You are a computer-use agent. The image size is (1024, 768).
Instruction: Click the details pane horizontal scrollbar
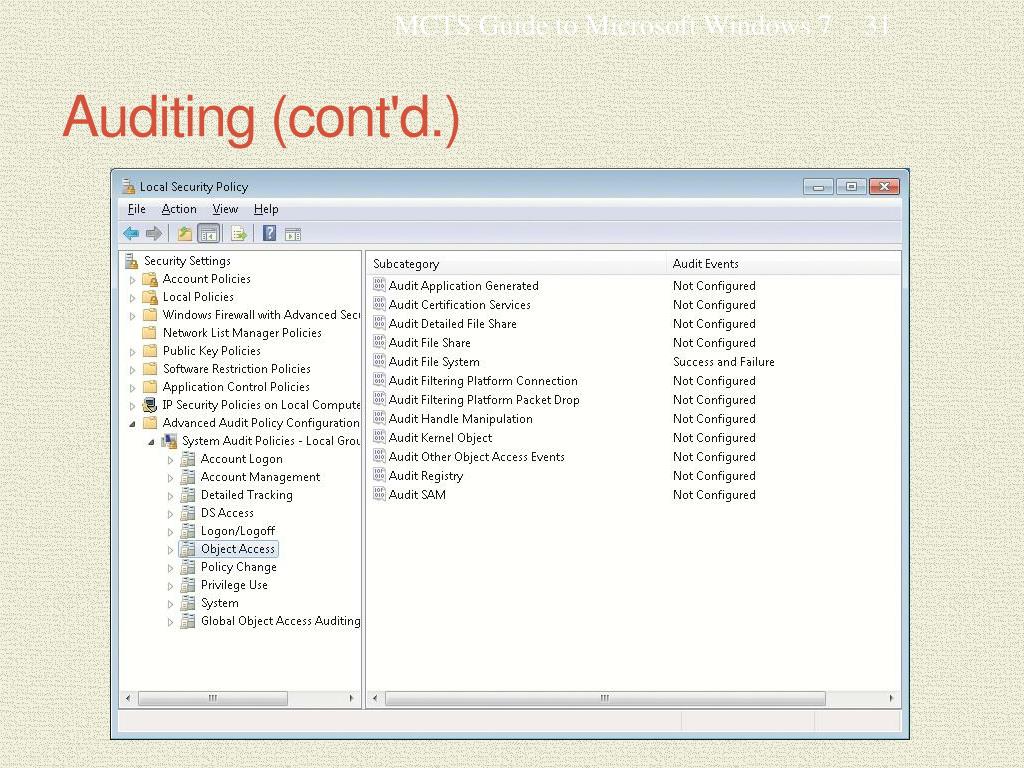click(605, 698)
